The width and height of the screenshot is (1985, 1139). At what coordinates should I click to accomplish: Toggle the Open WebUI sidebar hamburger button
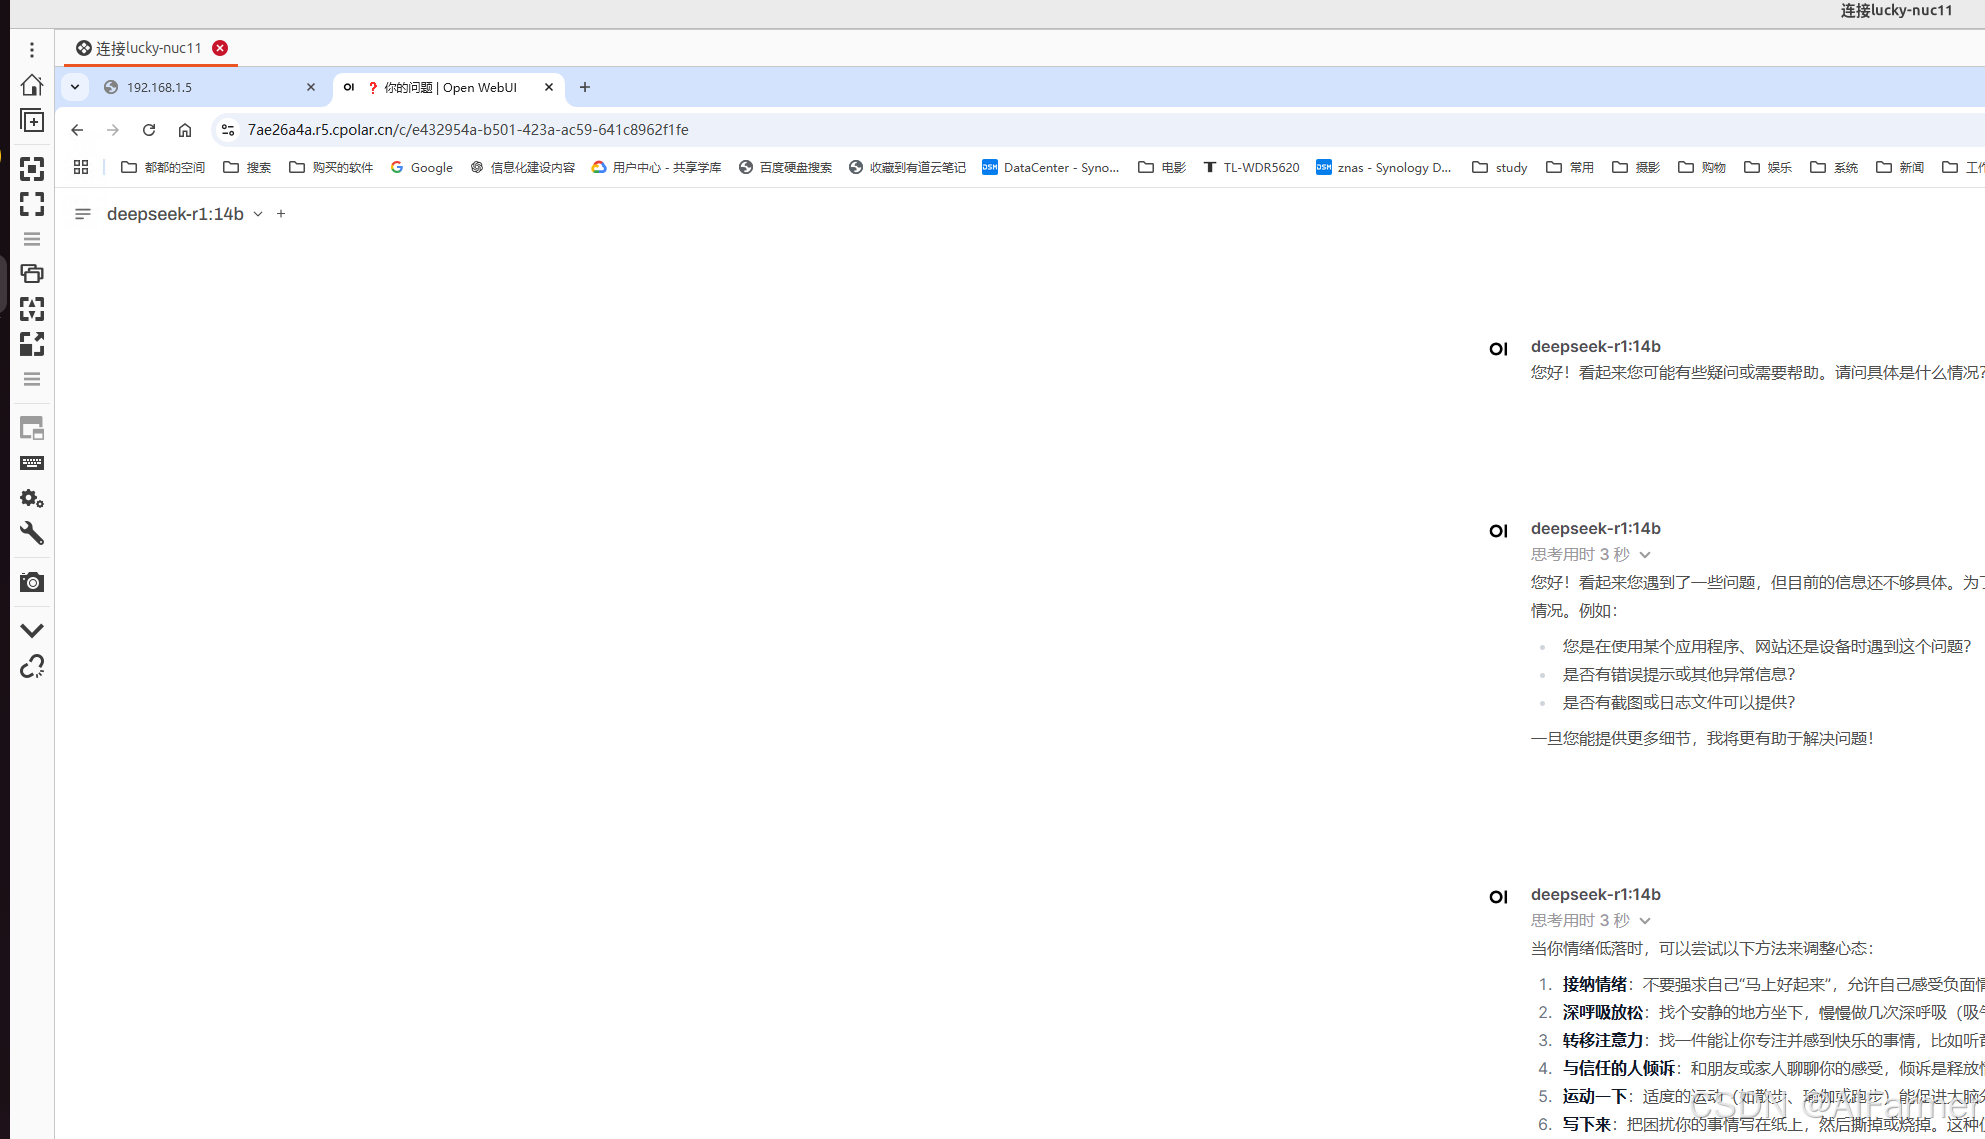click(x=83, y=214)
